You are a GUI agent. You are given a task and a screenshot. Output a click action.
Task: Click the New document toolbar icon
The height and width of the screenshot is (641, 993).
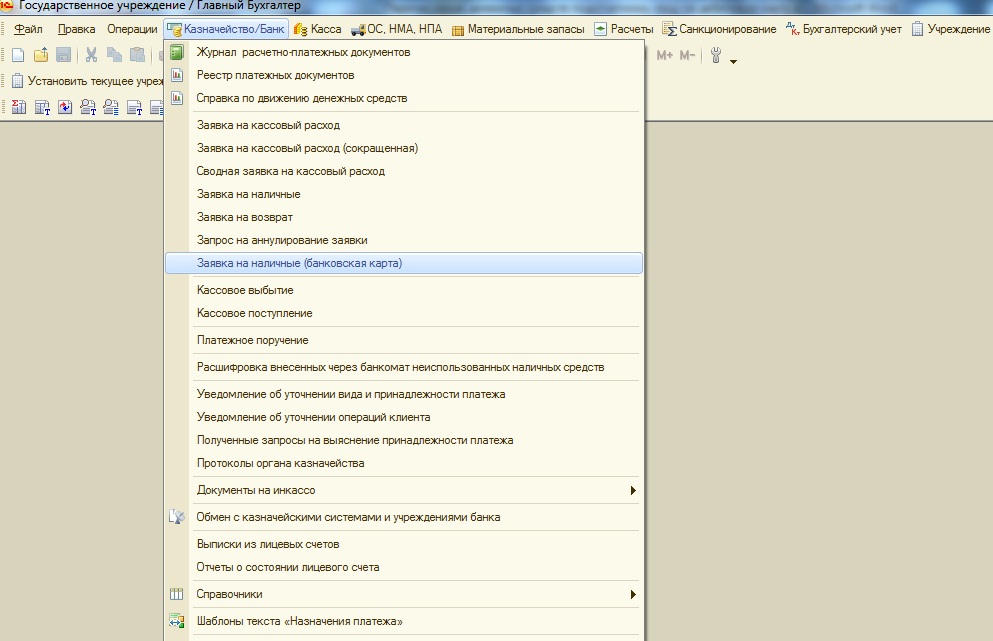tap(17, 55)
